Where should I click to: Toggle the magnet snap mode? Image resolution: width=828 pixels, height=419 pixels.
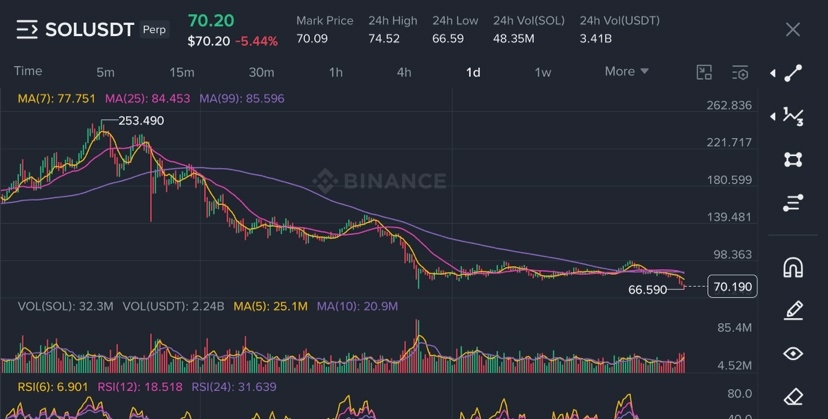coord(793,267)
